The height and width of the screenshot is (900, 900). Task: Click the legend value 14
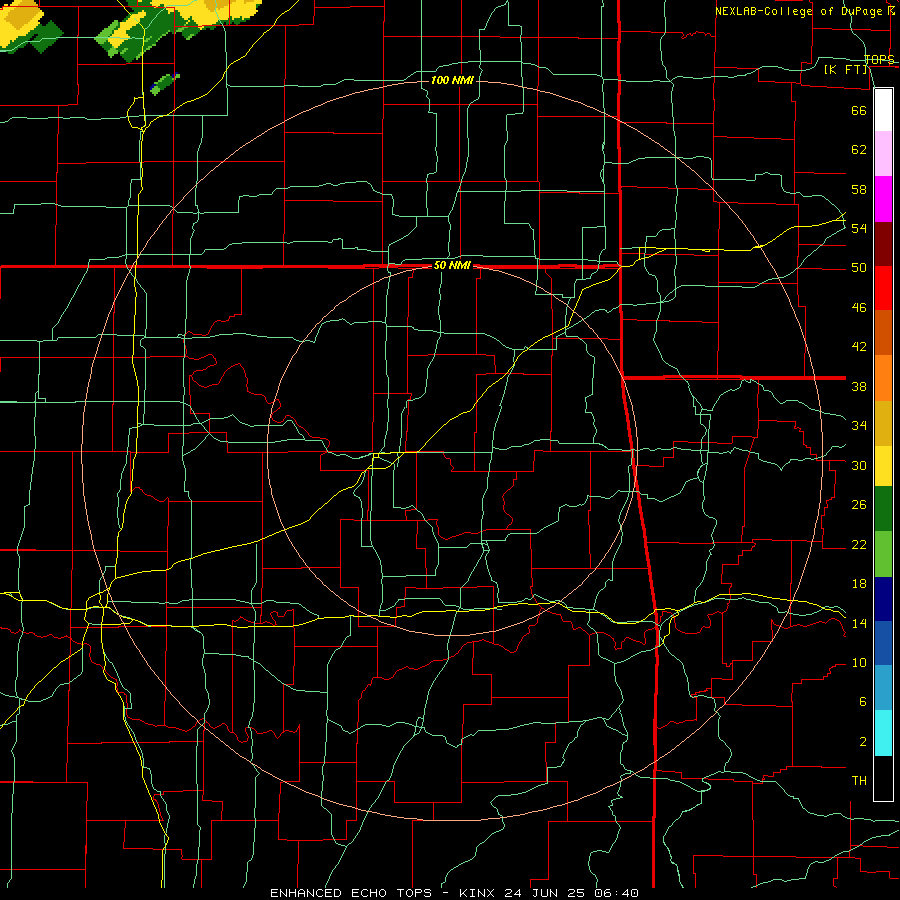(859, 623)
